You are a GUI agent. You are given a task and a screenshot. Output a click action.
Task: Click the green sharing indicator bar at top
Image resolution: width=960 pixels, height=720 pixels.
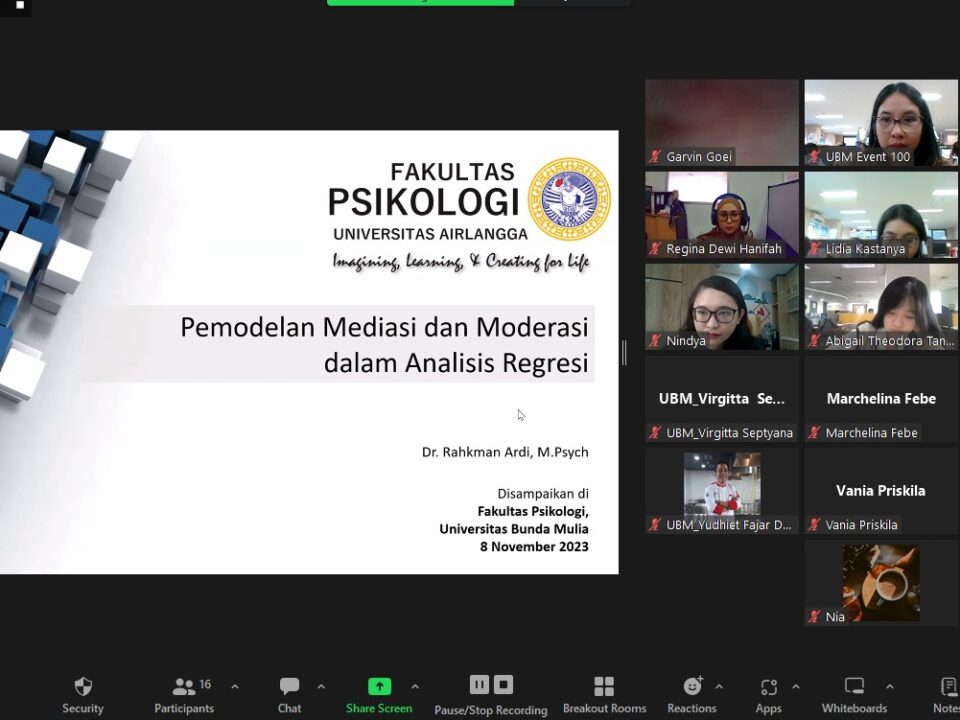421,2
